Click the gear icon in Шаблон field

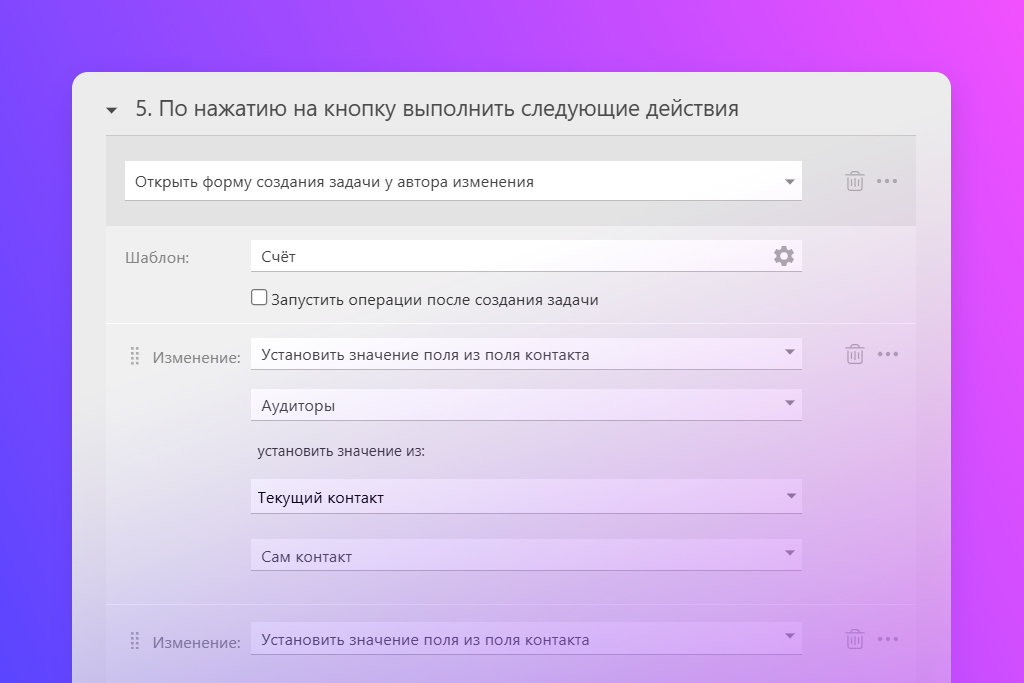[x=784, y=256]
